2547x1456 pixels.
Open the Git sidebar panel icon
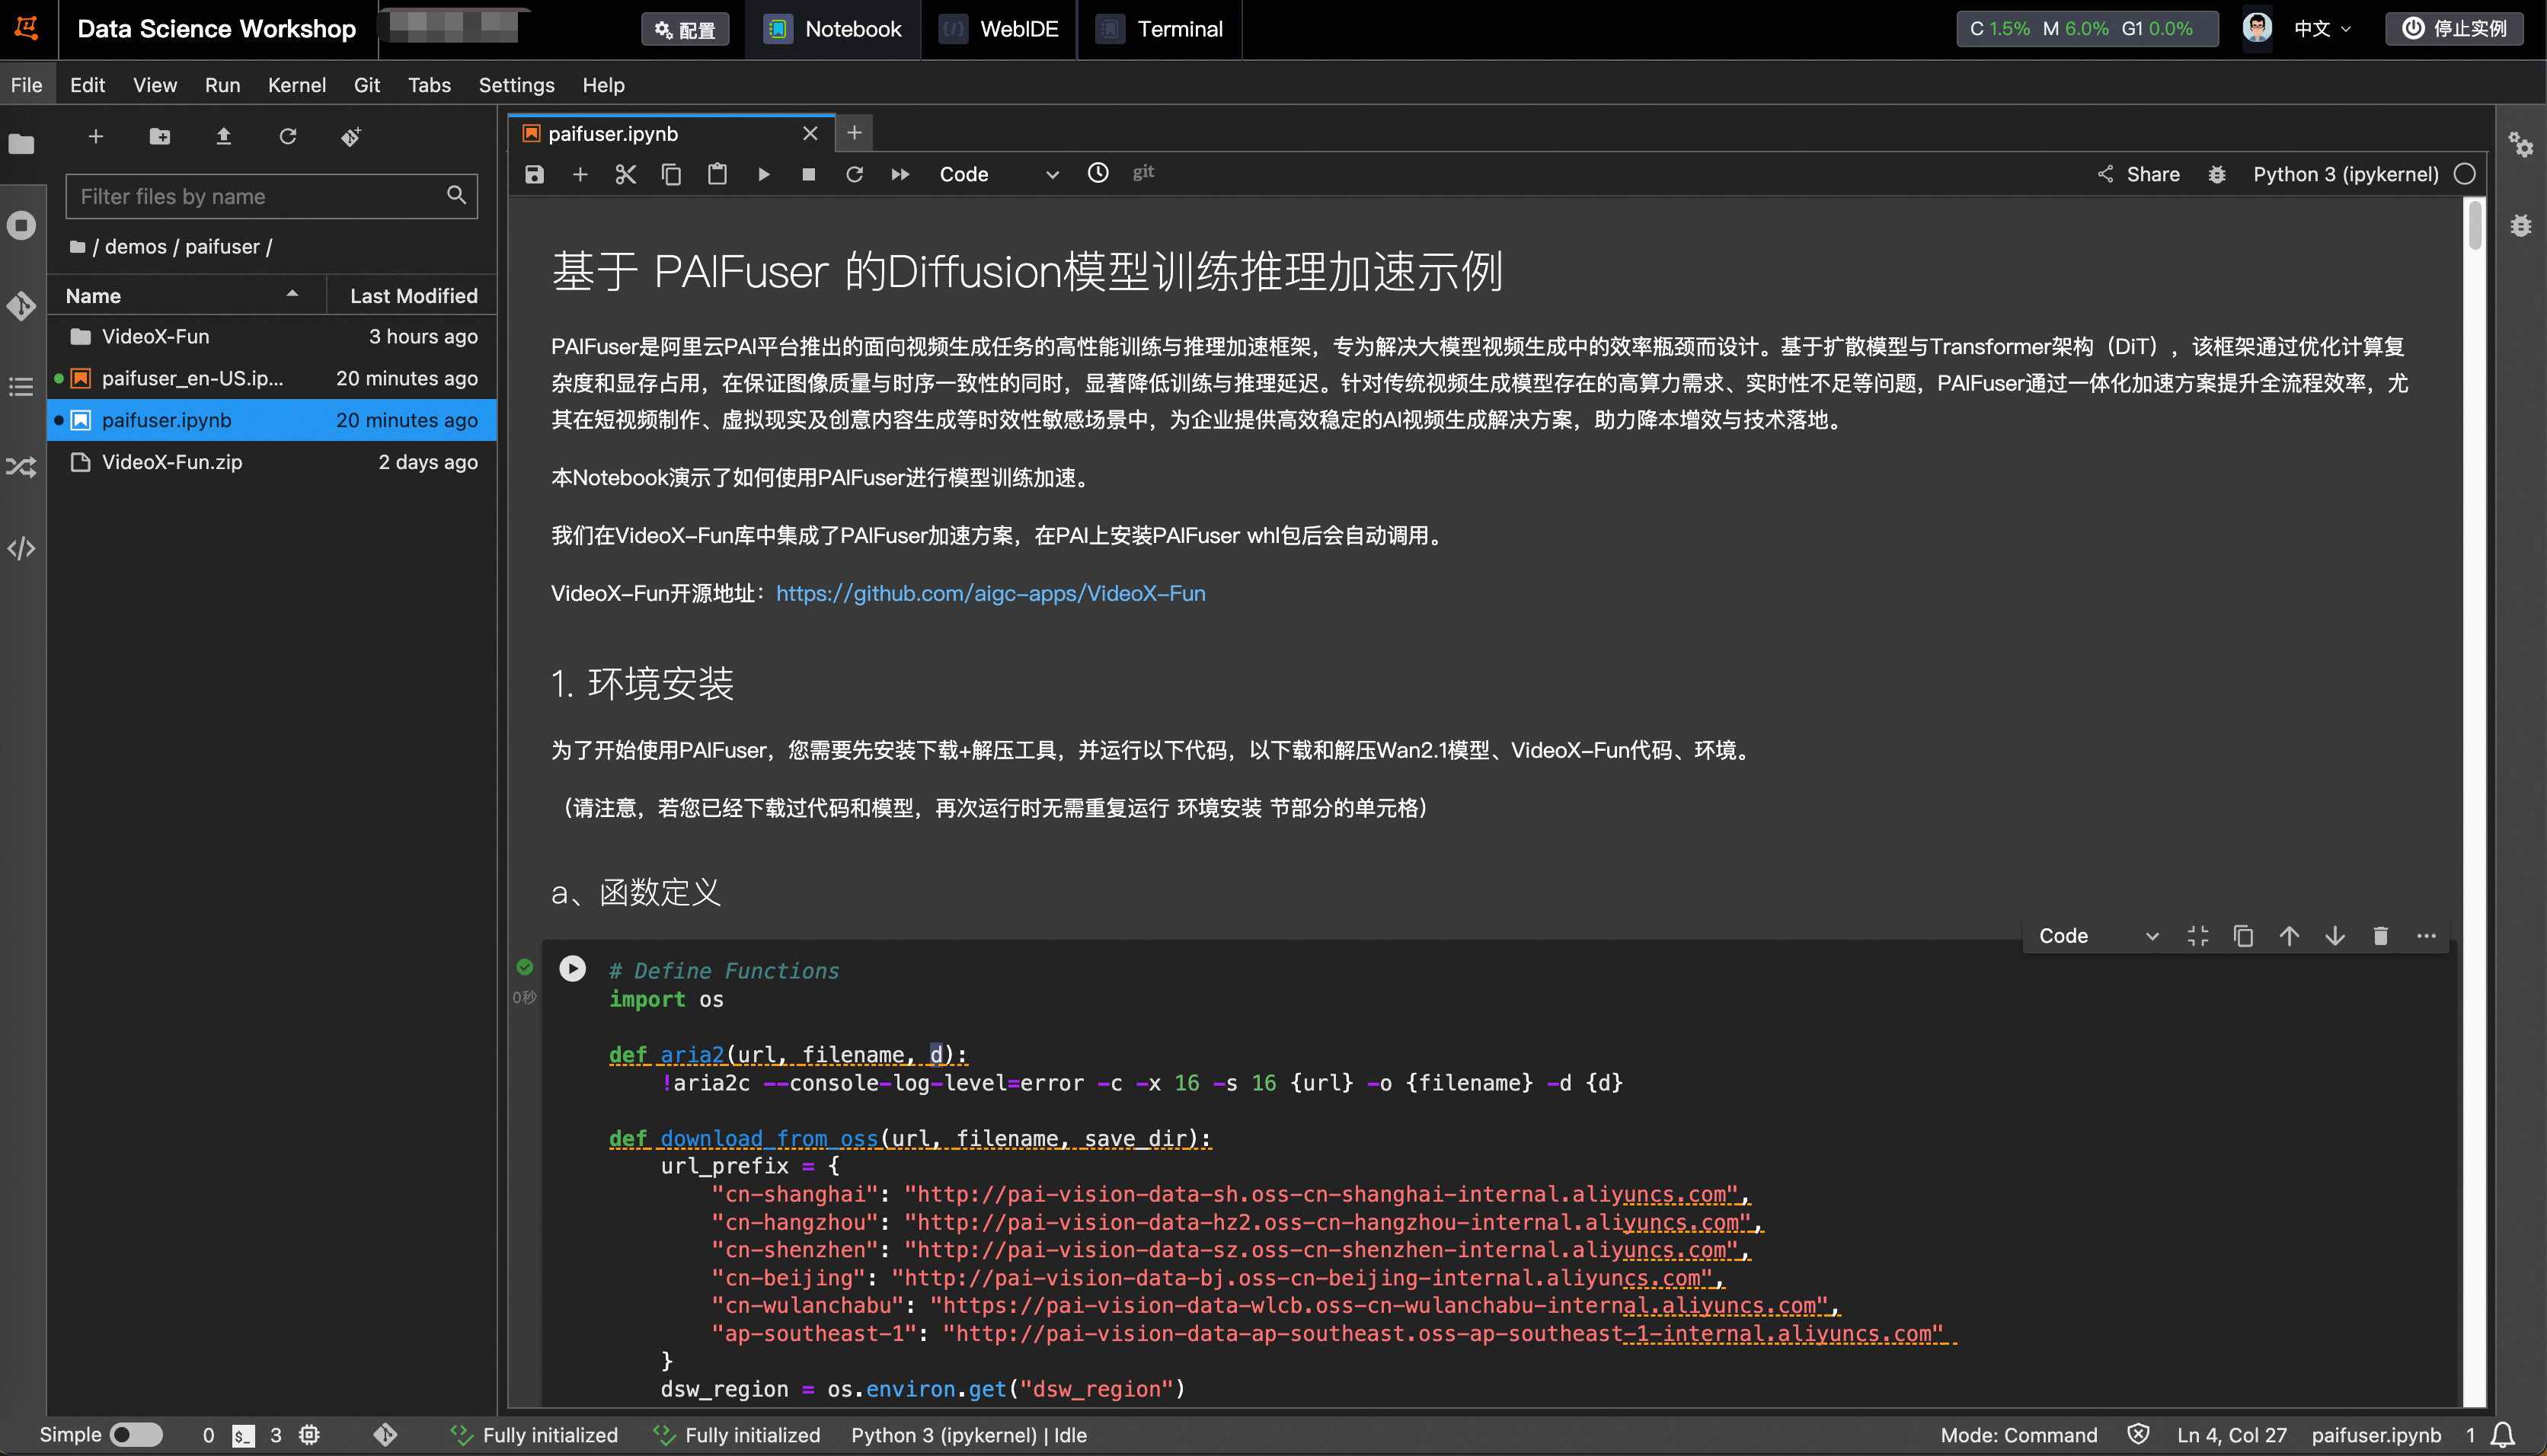click(x=22, y=305)
